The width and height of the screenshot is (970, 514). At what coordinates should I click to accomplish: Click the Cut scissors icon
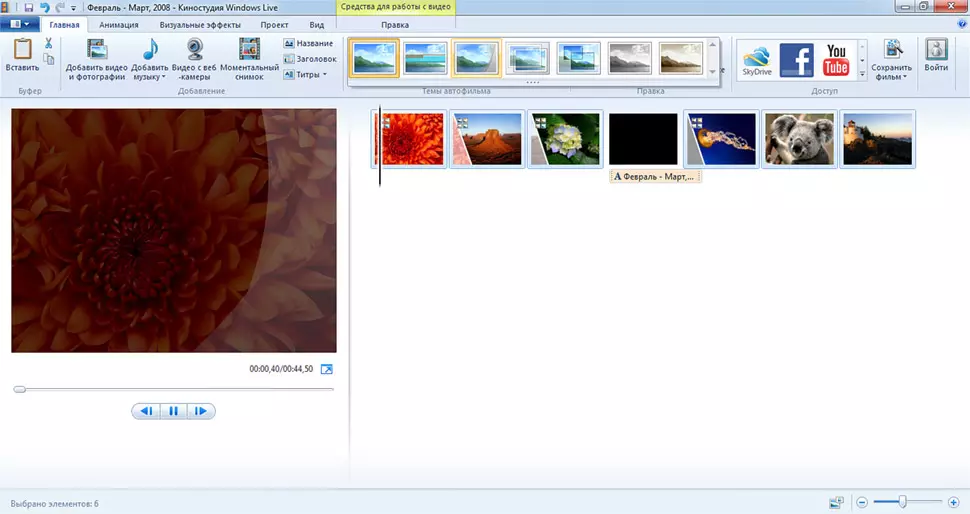coord(49,43)
